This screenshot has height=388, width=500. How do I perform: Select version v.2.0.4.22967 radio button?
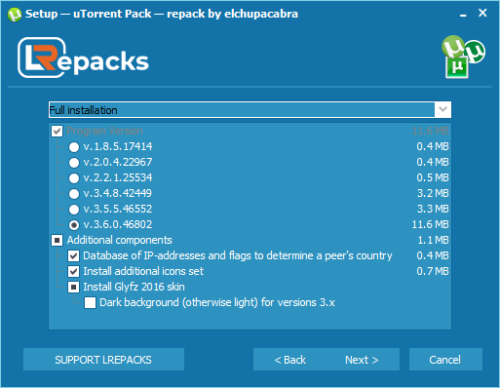(x=74, y=162)
